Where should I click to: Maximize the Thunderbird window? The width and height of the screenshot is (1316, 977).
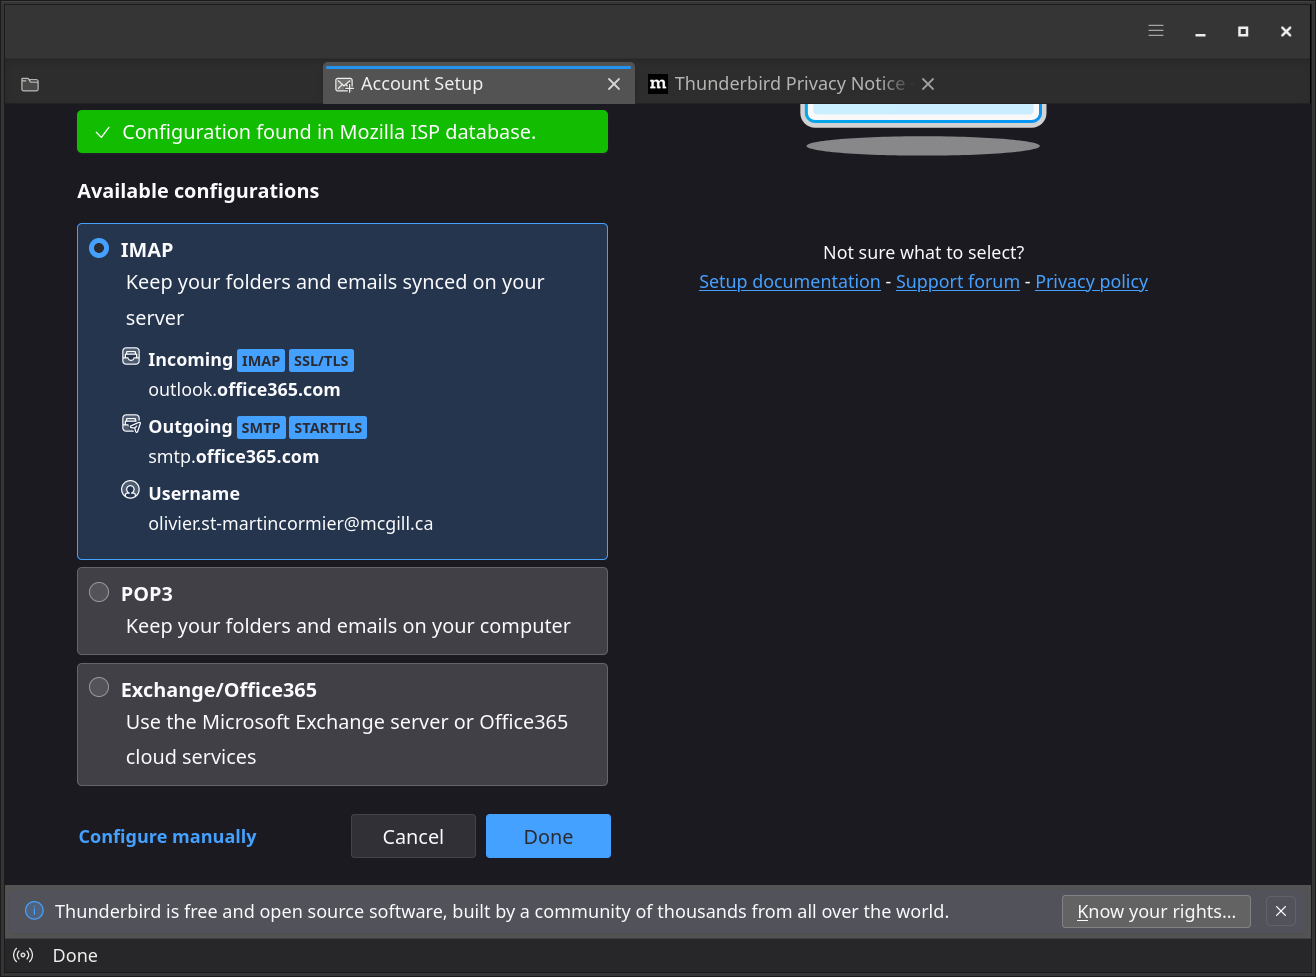tap(1243, 32)
